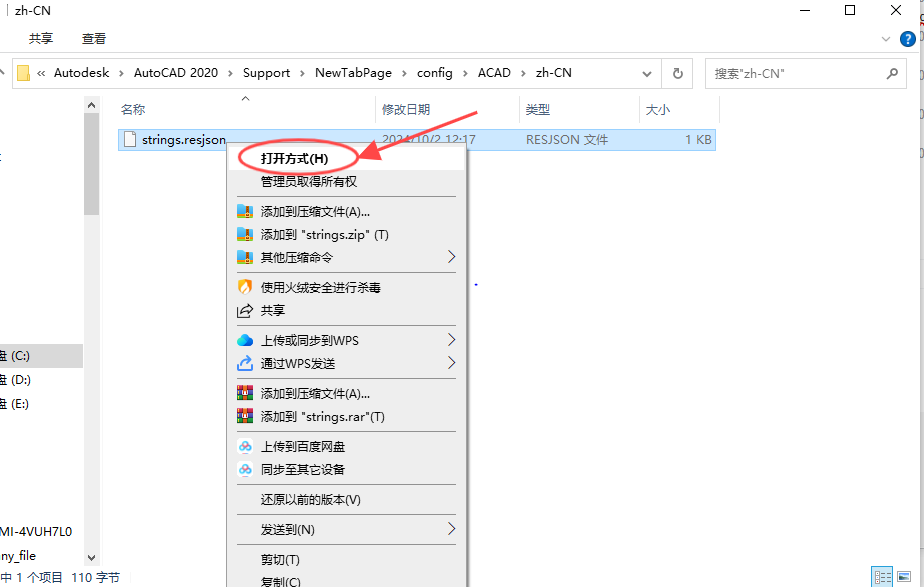Select 管理员取得所有权 menu entry
The width and height of the screenshot is (924, 587).
pos(309,181)
